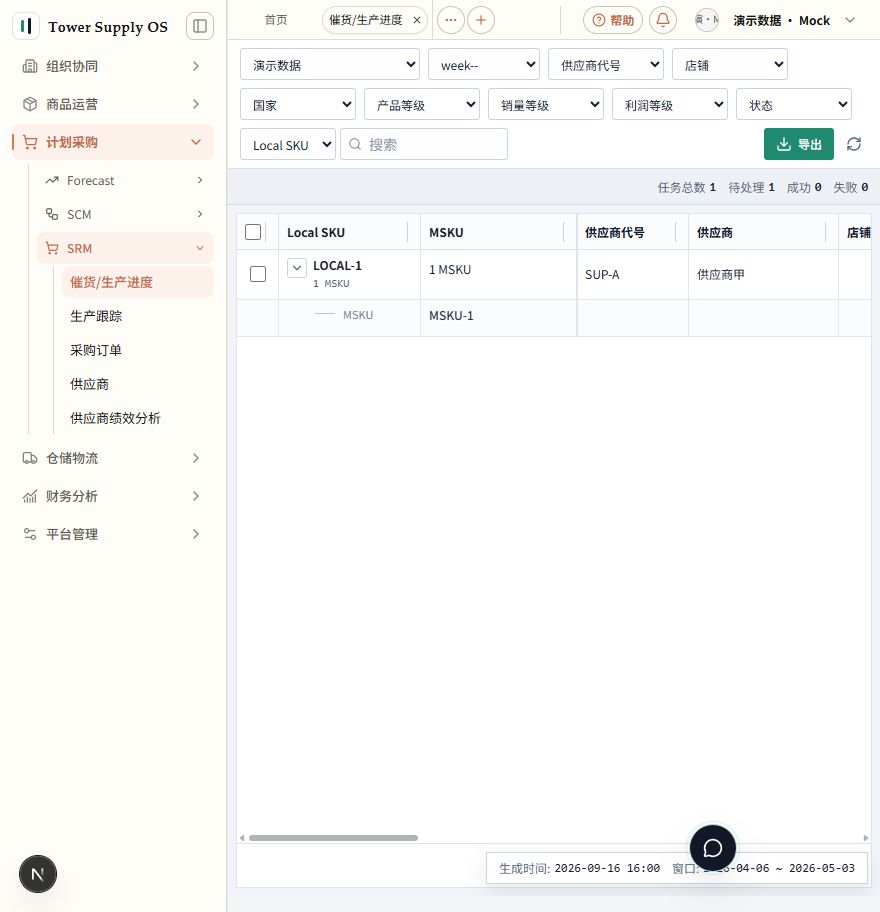Image resolution: width=880 pixels, height=912 pixels.
Task: Check the LOCAL-1 row checkbox
Action: 258,274
